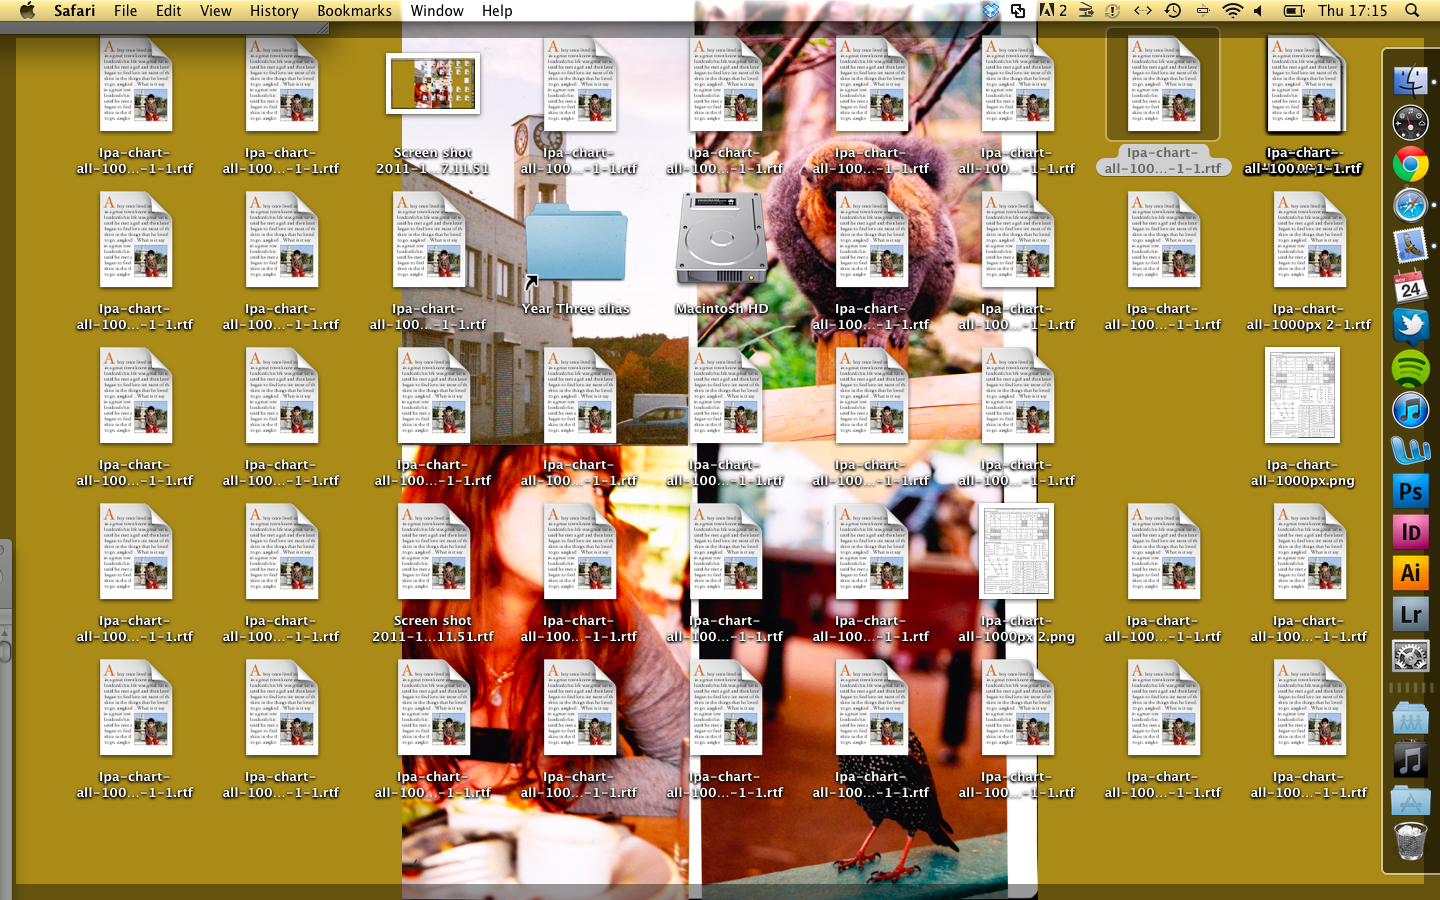Open the Window menu
This screenshot has height=900, width=1440.
point(437,10)
